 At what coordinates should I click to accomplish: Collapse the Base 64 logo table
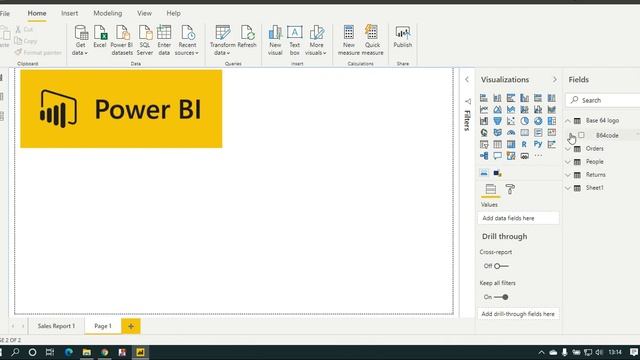(568, 120)
